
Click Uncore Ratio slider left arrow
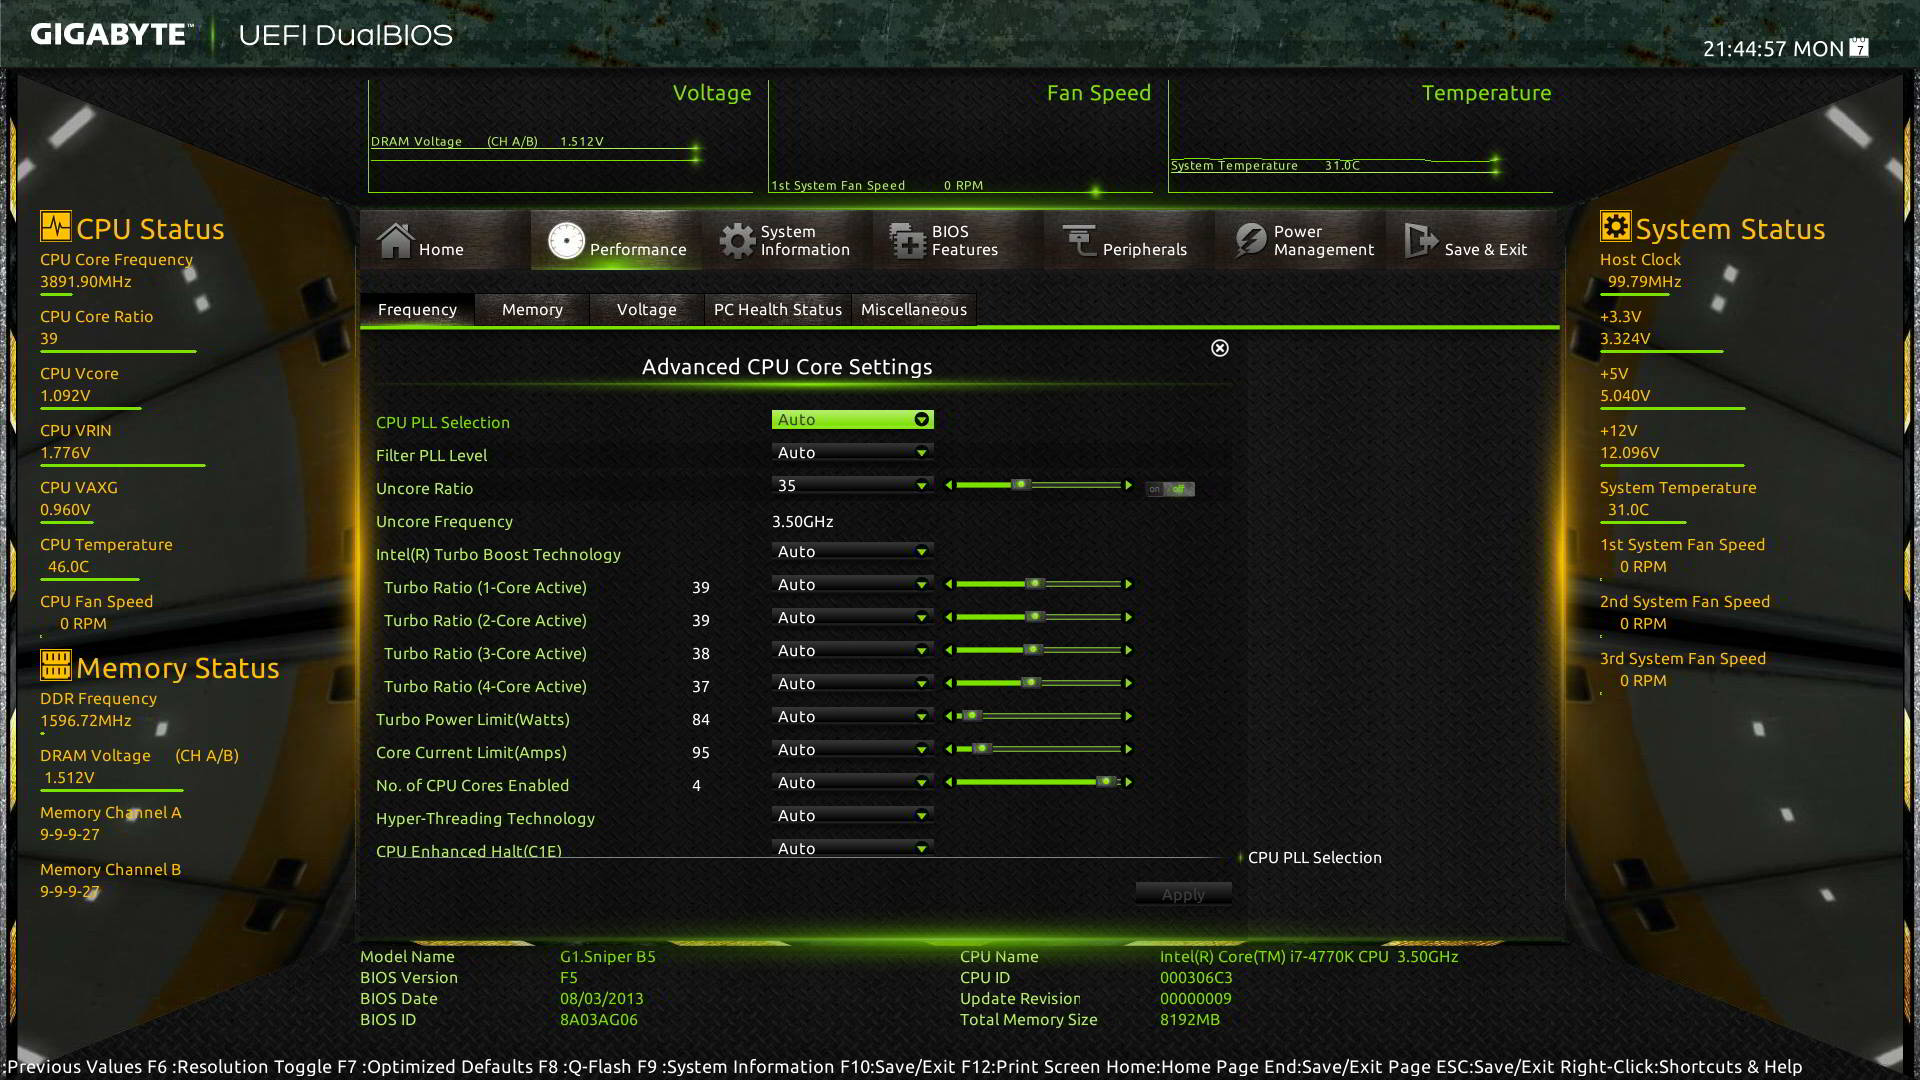(949, 485)
